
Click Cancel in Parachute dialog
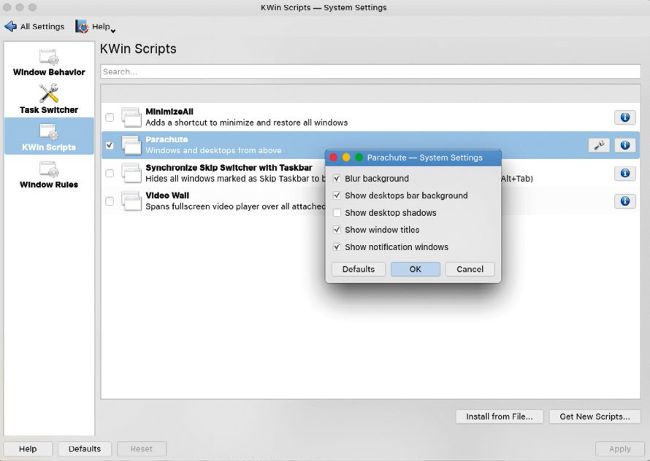pyautogui.click(x=470, y=269)
